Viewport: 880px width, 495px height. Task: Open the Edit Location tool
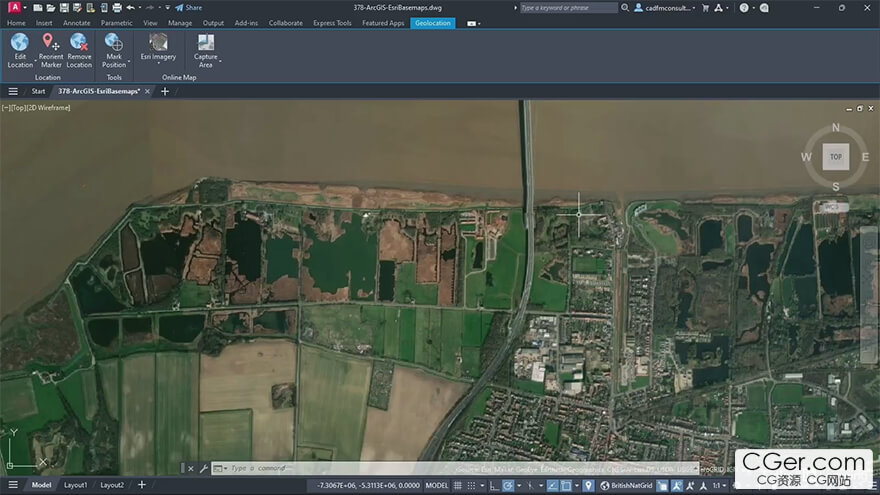coord(20,51)
